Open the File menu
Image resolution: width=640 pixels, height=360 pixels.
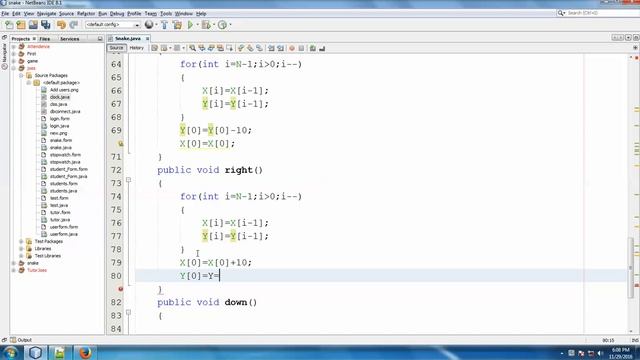coord(5,13)
